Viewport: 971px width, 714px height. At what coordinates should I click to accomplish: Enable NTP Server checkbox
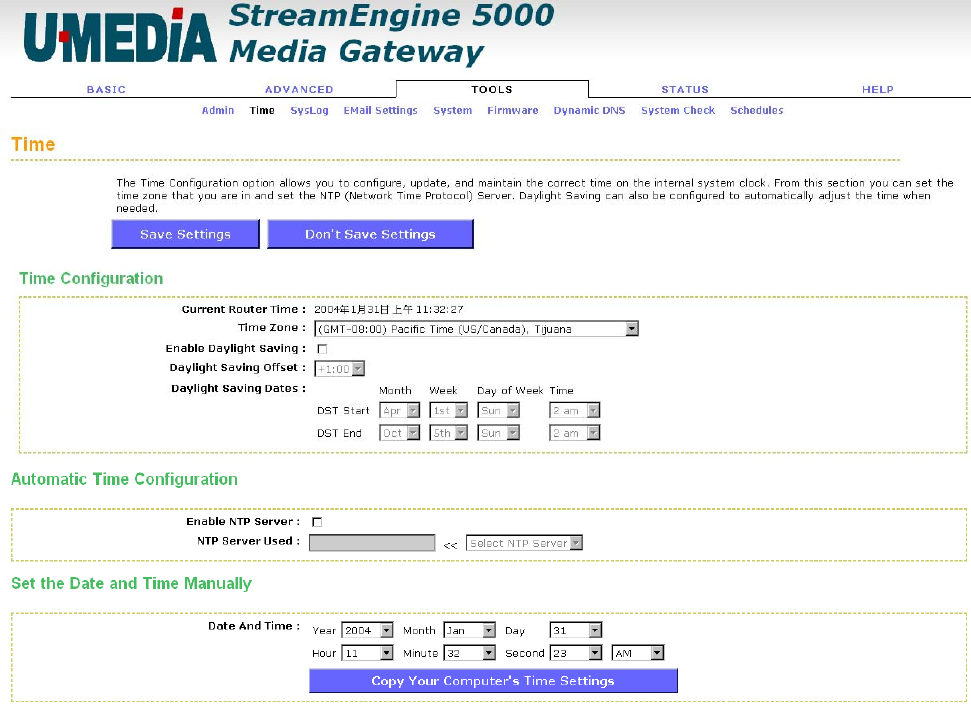point(317,522)
